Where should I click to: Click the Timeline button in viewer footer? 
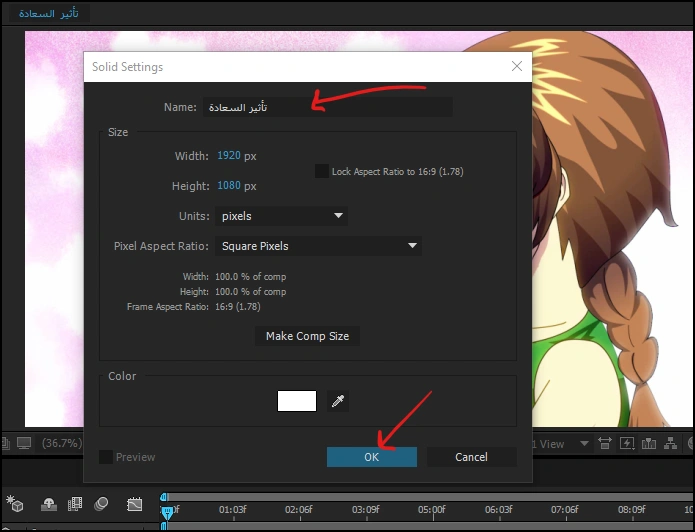[648, 443]
